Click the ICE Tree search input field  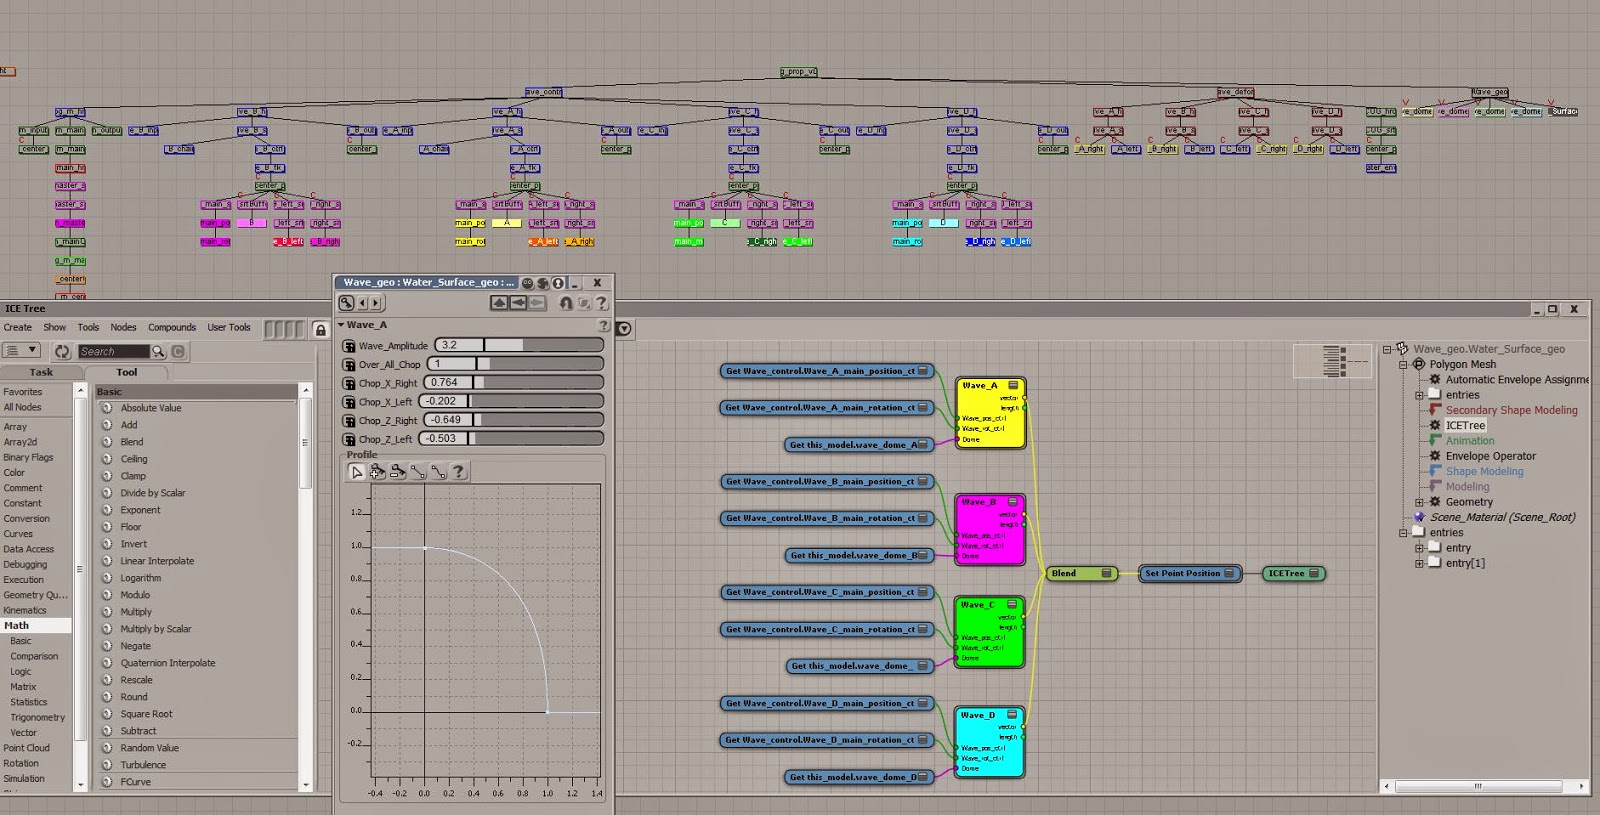[x=113, y=351]
